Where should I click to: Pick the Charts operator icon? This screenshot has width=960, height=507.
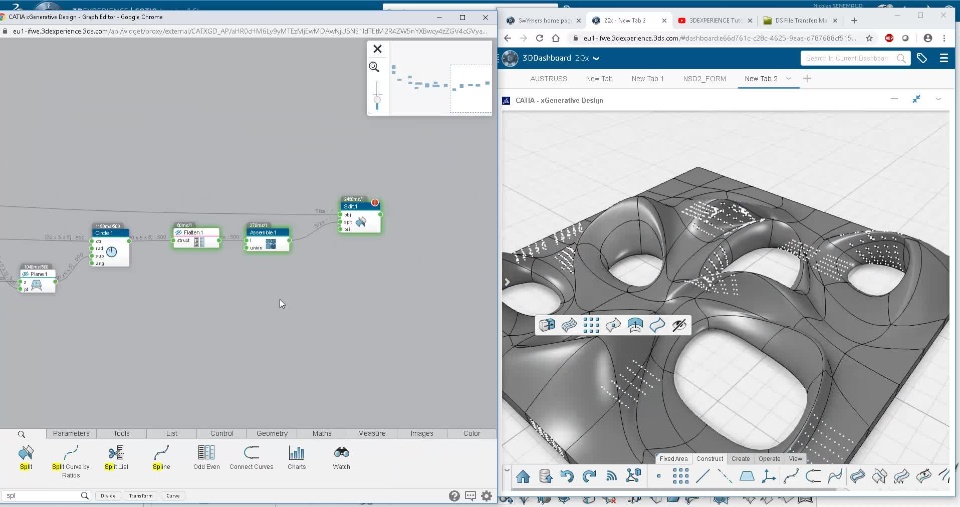296,453
